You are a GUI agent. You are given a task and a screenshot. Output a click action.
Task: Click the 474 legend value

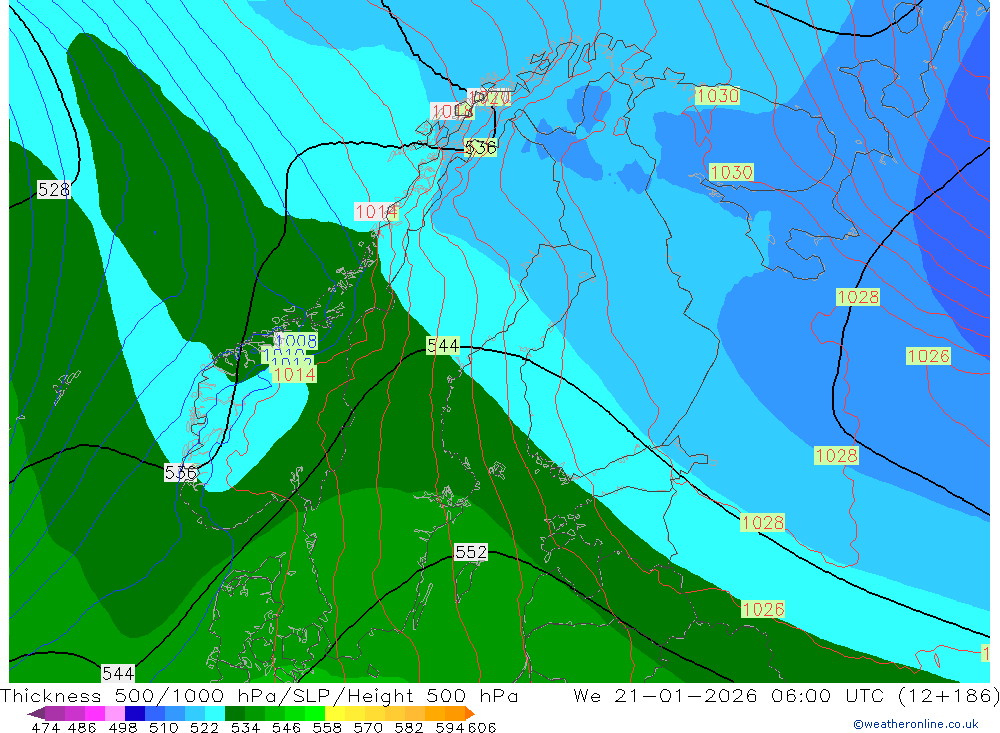click(x=45, y=727)
